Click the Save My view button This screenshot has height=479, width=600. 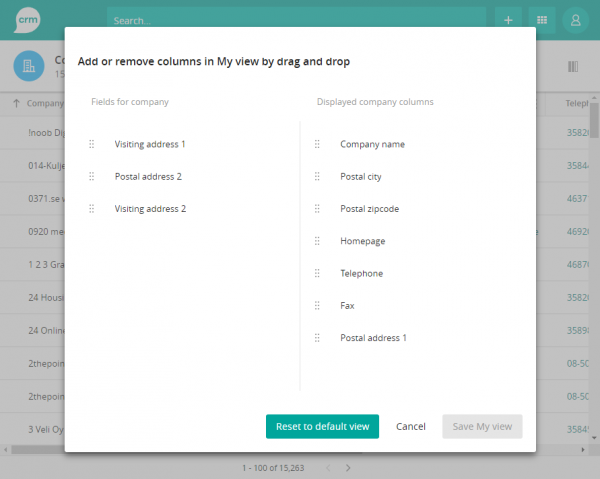click(x=482, y=427)
